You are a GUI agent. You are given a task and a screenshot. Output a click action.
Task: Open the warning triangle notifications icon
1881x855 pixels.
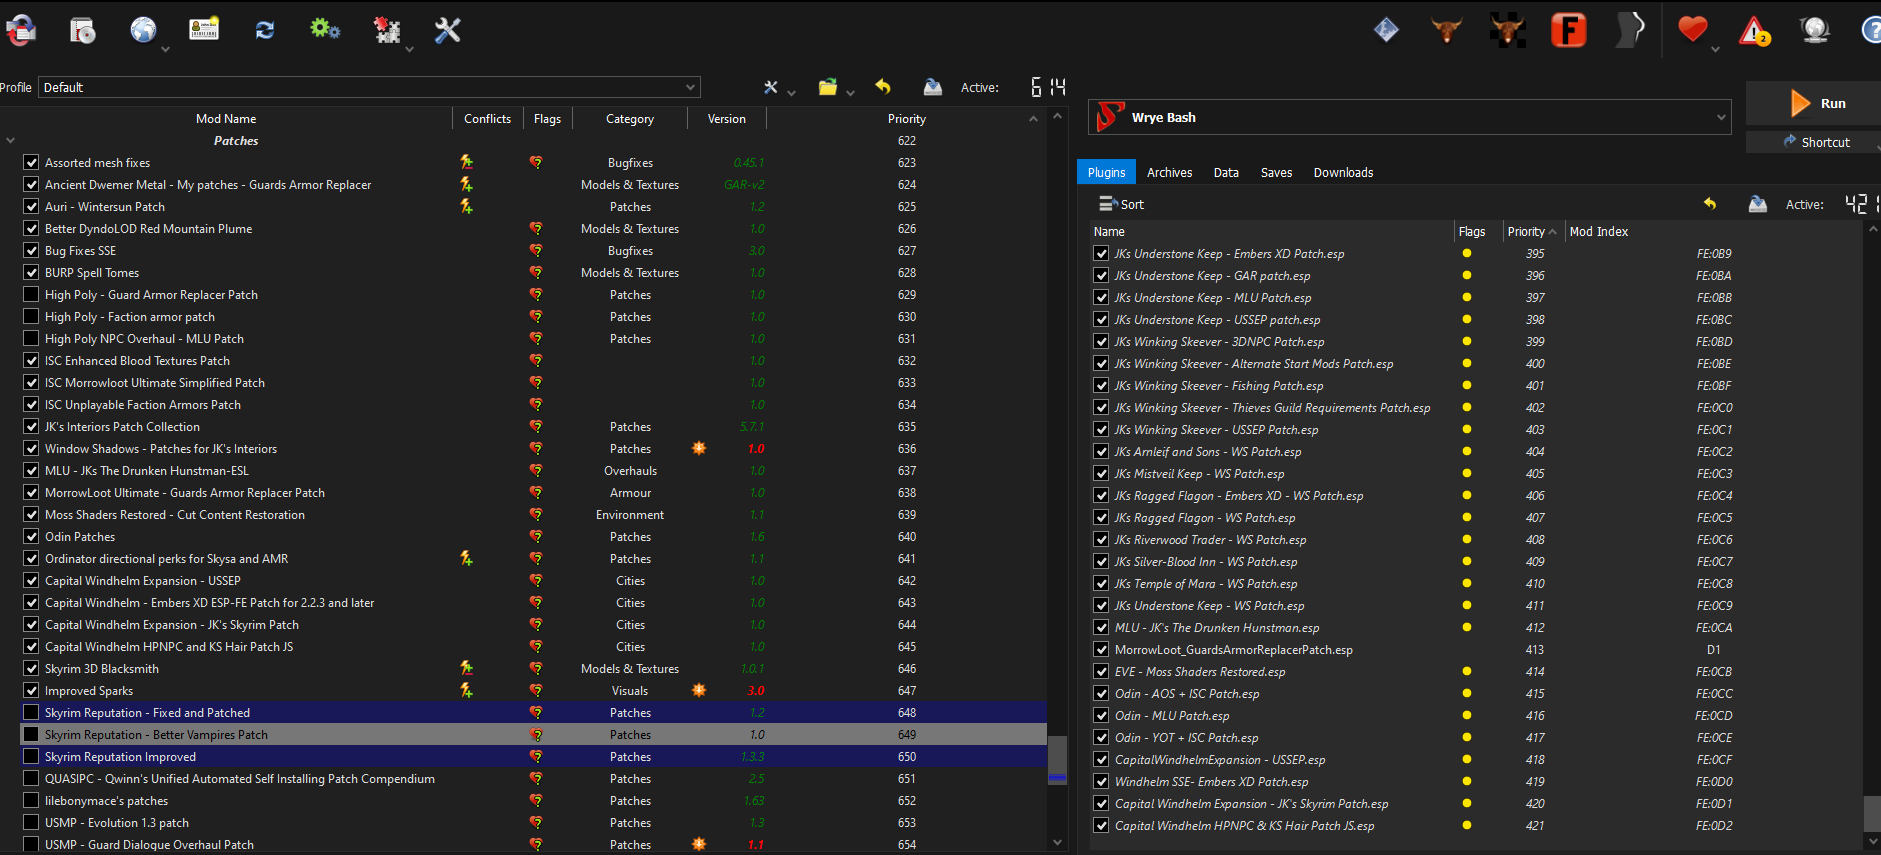point(1754,31)
